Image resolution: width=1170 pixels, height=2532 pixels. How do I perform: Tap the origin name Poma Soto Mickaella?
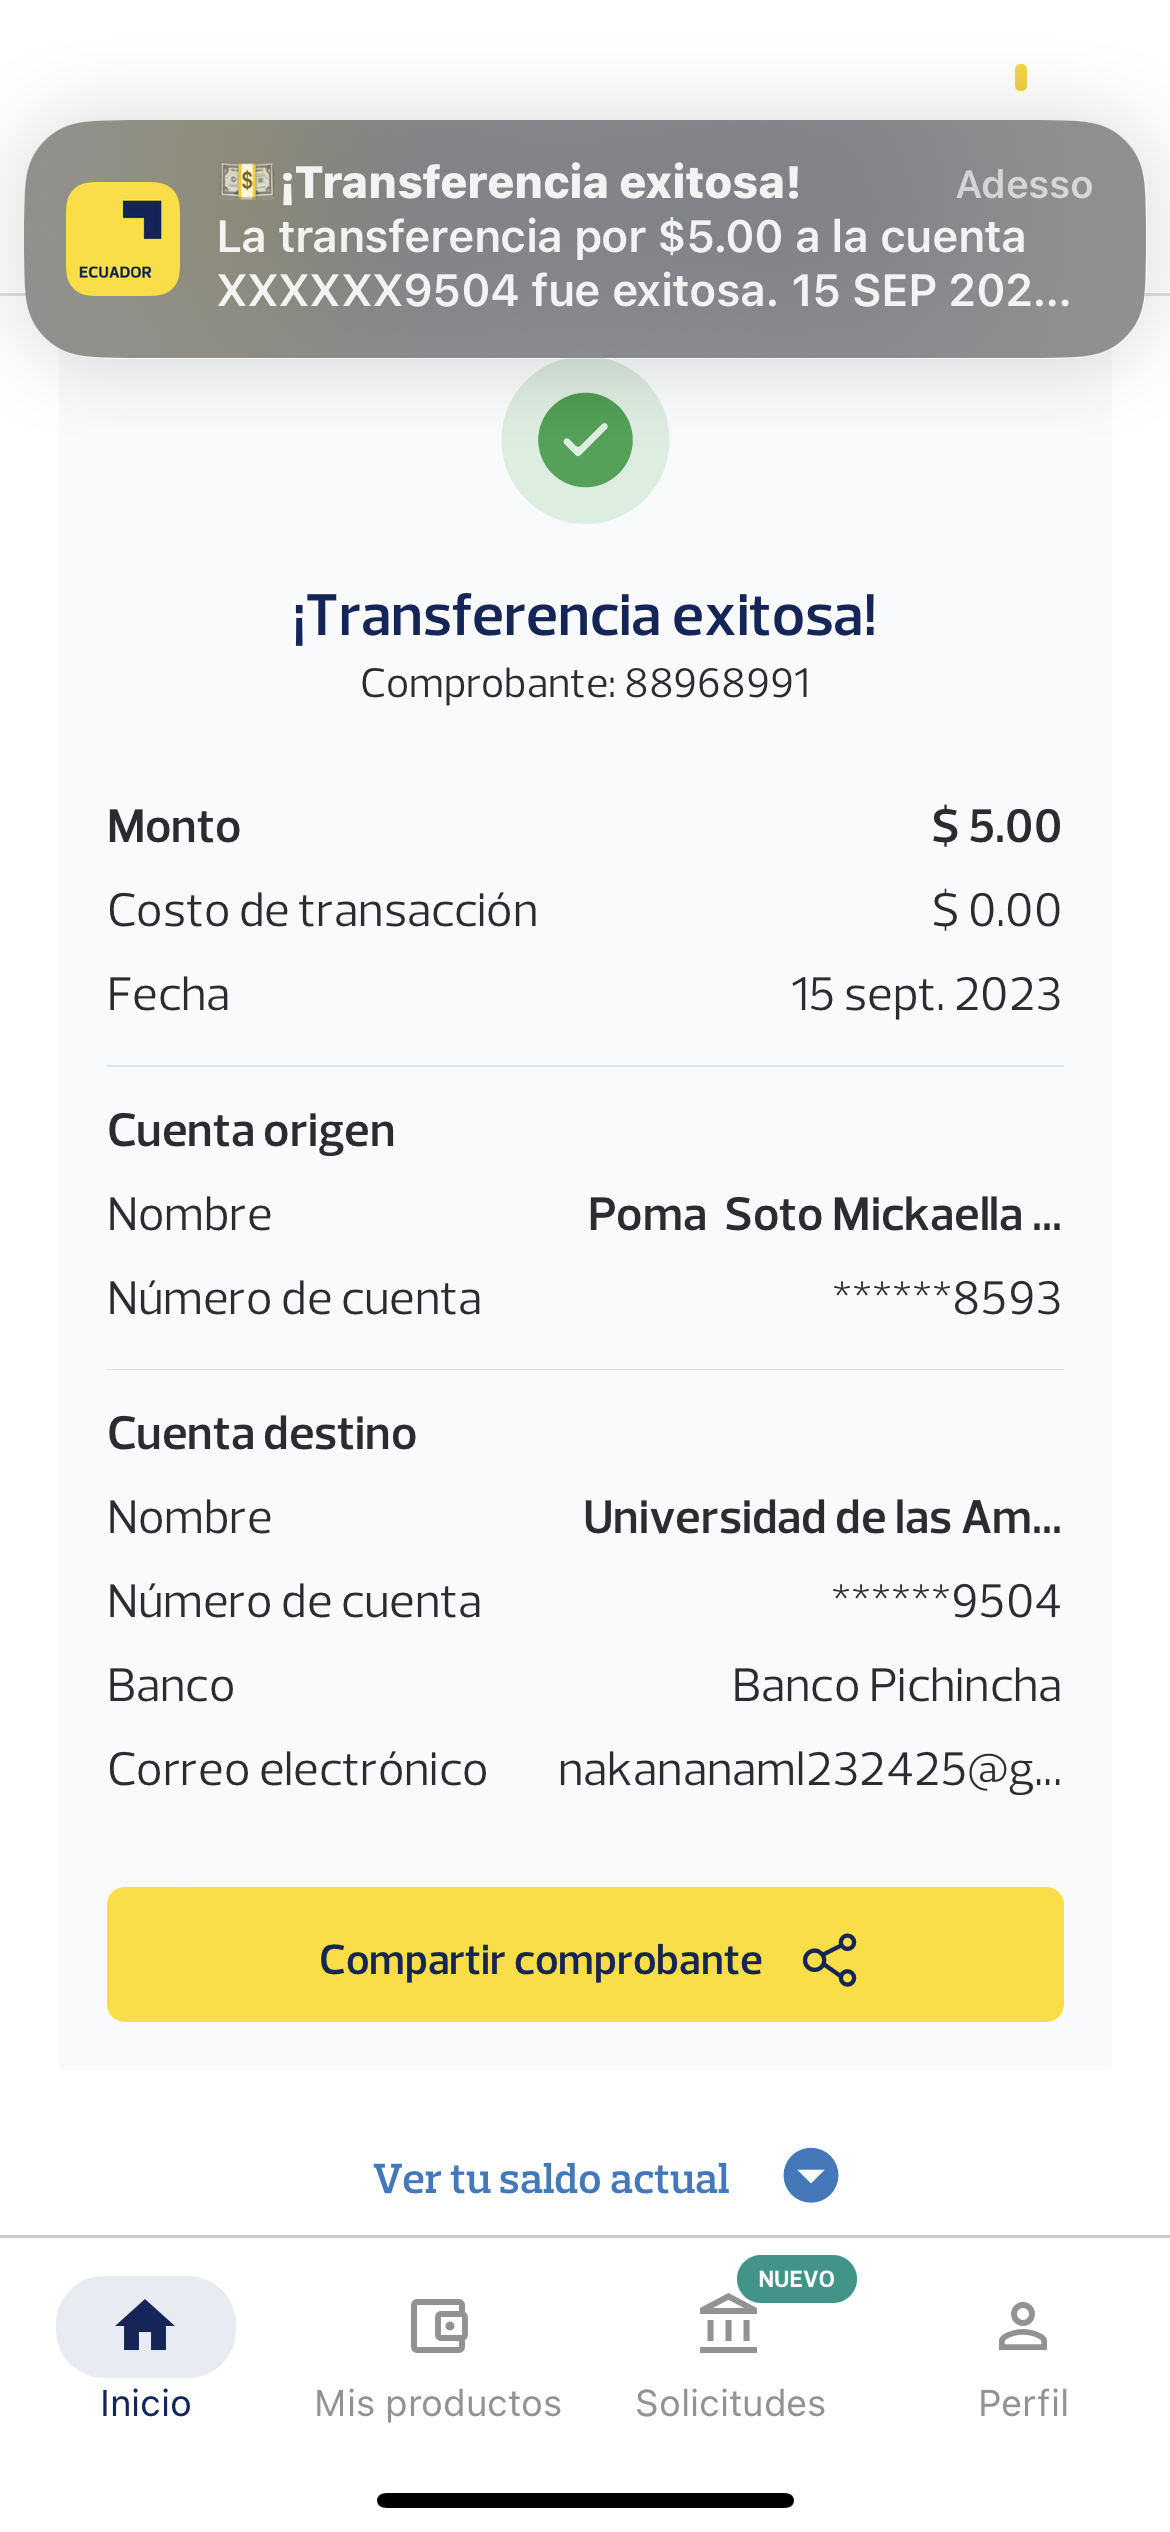[x=824, y=1214]
